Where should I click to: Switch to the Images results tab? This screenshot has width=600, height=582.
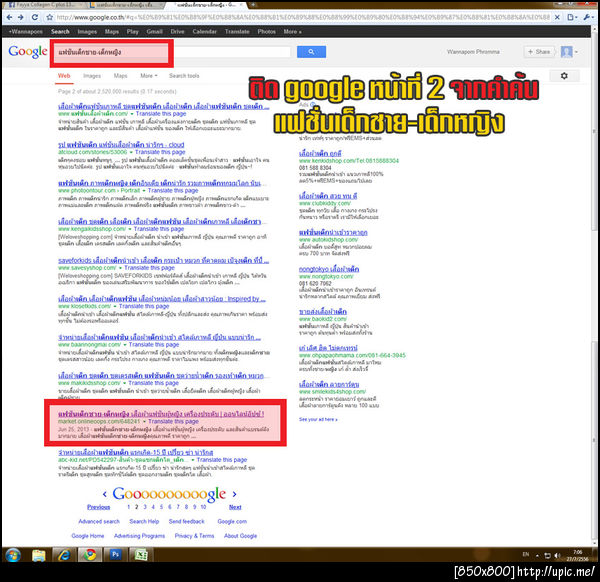click(x=92, y=76)
